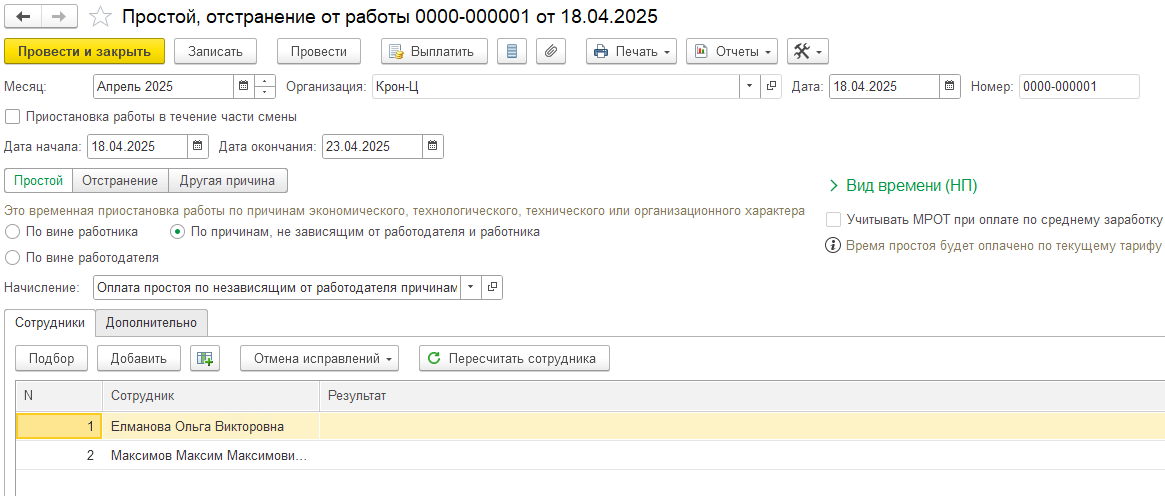Click the add-rows table icon button

pyautogui.click(x=205, y=358)
